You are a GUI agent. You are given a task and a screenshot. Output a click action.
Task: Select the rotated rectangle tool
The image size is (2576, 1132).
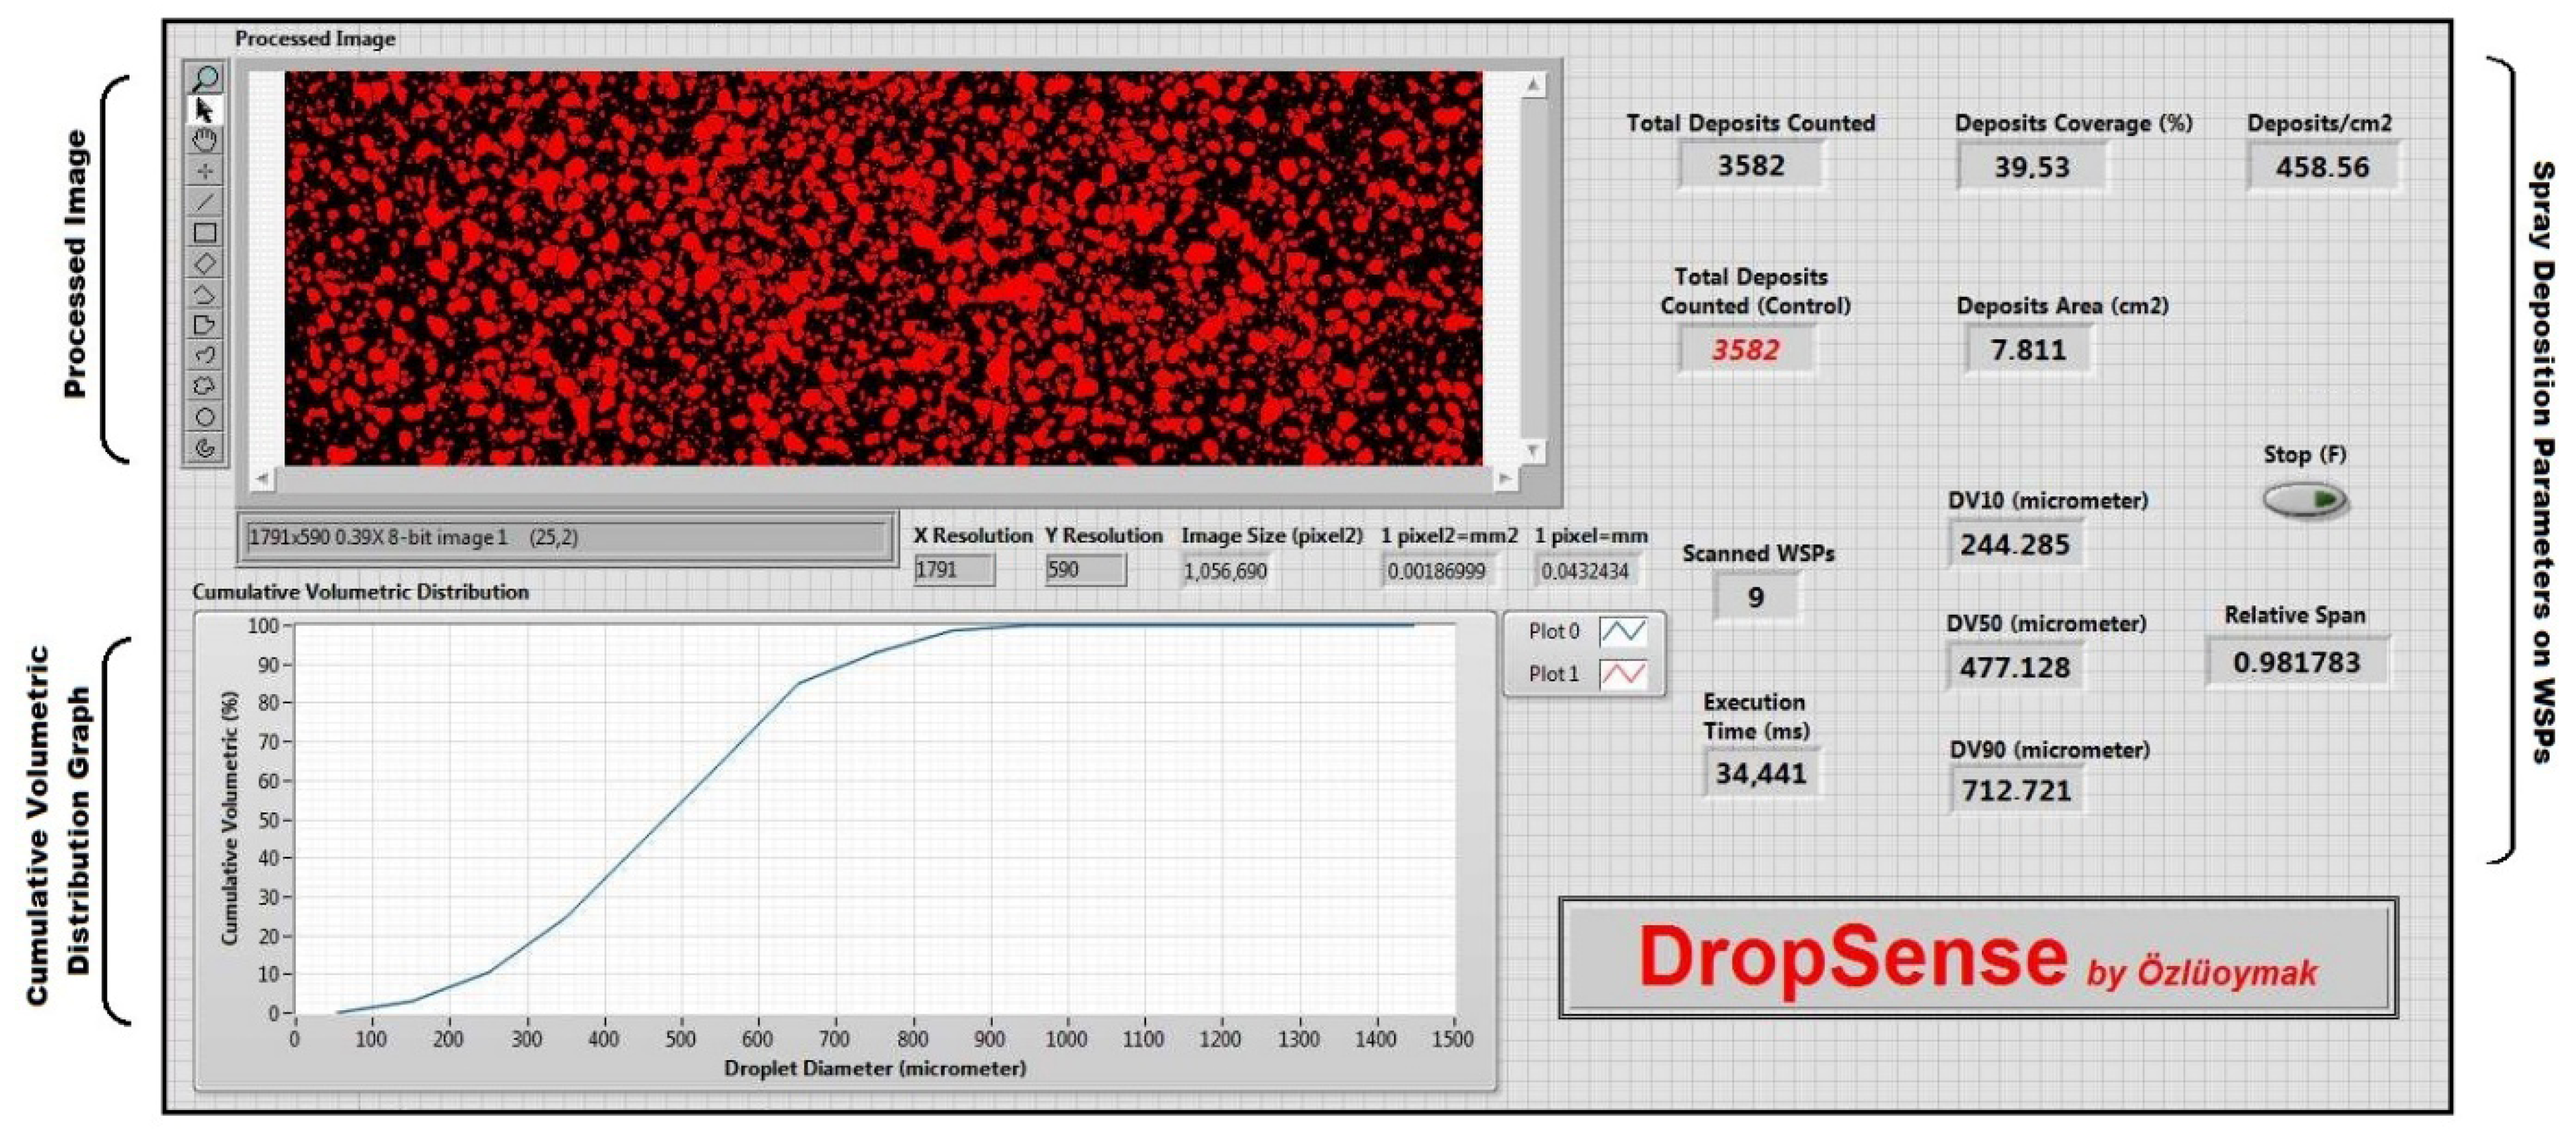pos(205,264)
